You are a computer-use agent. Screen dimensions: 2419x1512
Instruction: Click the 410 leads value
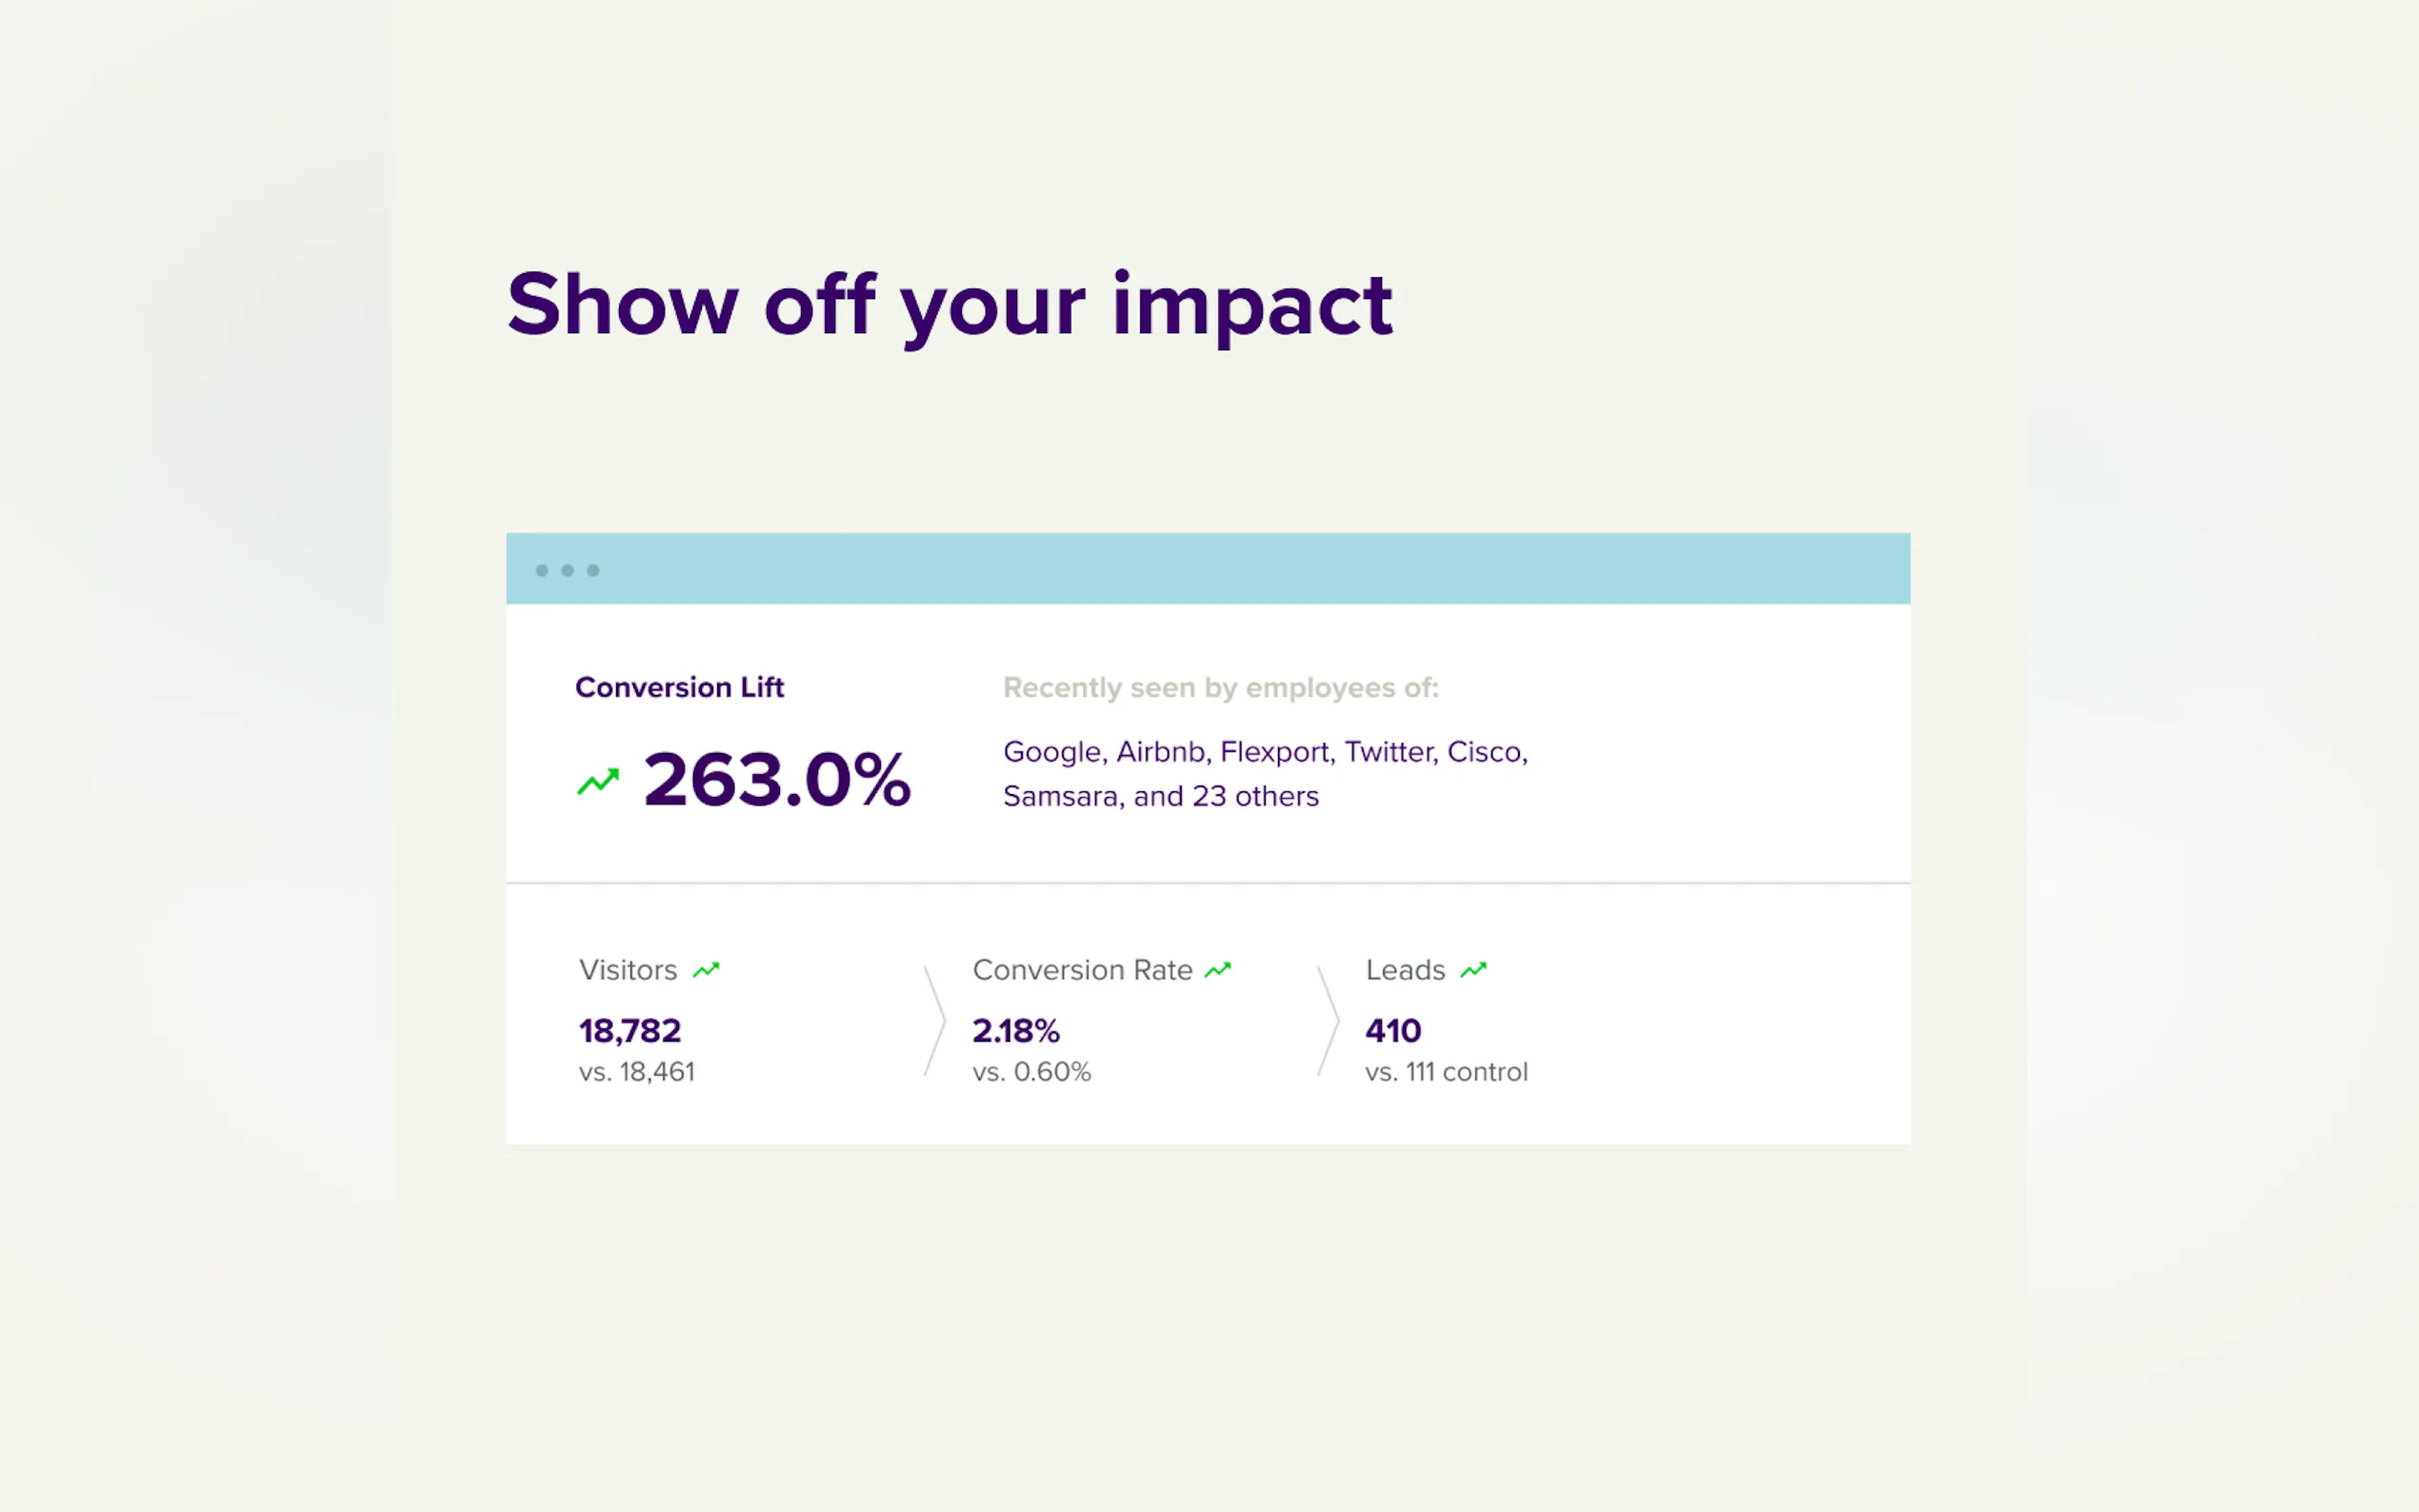(x=1392, y=1031)
